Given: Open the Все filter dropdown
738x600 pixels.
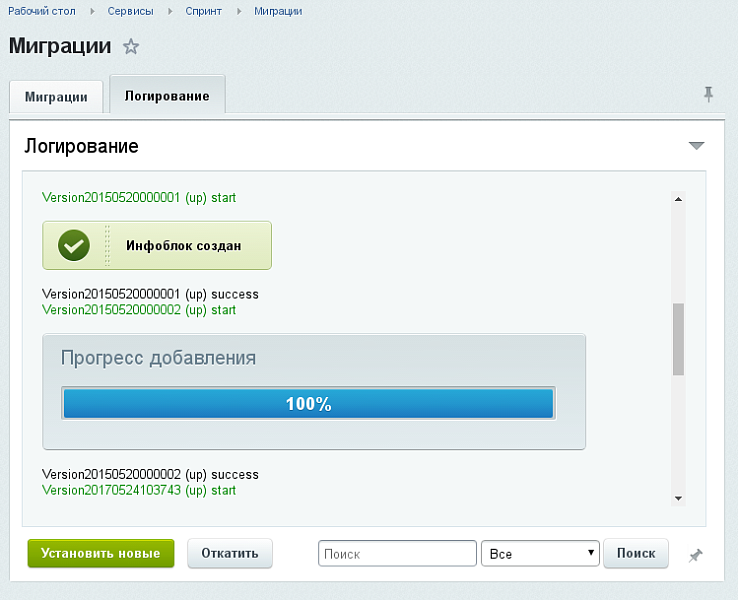Looking at the screenshot, I should 540,553.
